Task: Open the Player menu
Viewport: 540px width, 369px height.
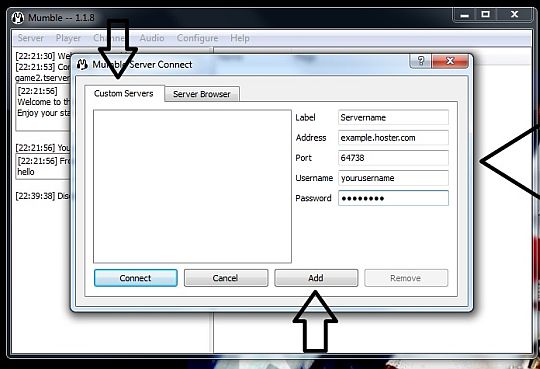Action: [x=68, y=38]
